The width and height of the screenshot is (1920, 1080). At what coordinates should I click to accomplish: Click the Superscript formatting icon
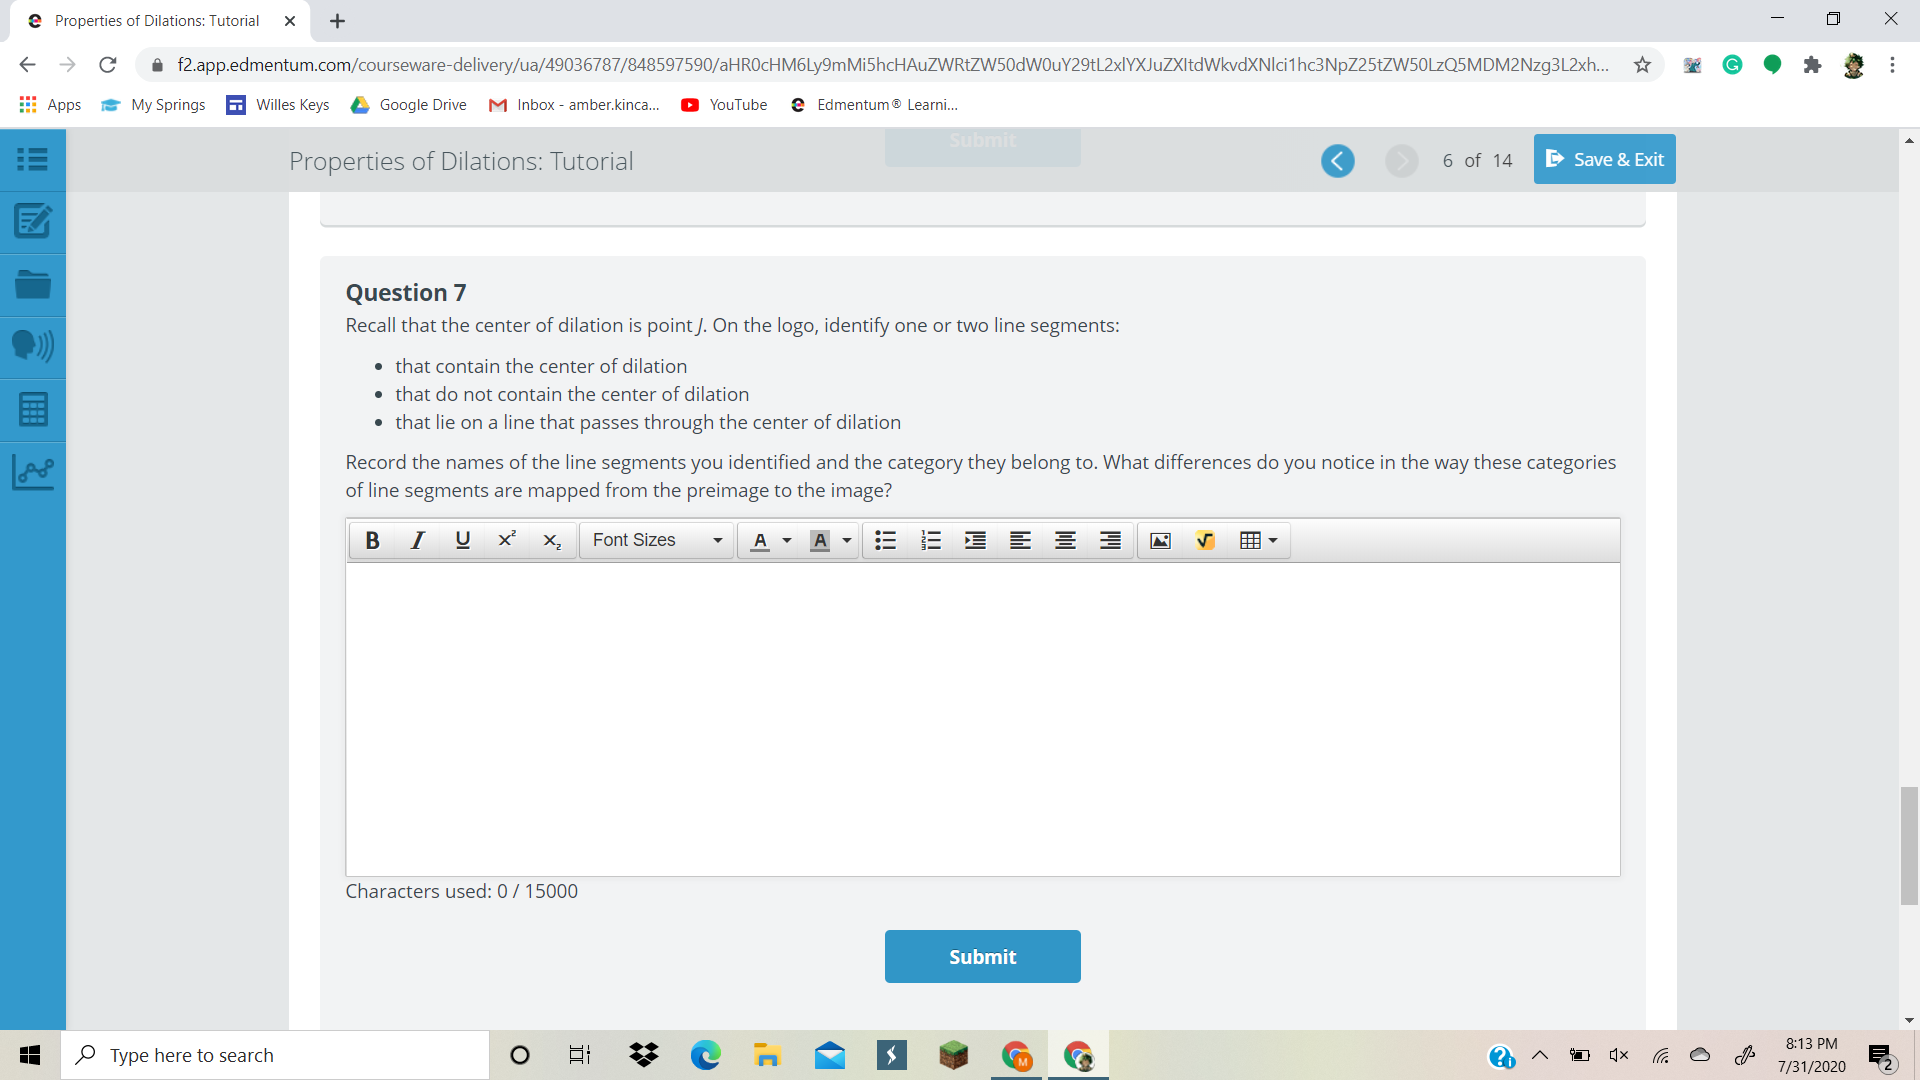pyautogui.click(x=504, y=539)
